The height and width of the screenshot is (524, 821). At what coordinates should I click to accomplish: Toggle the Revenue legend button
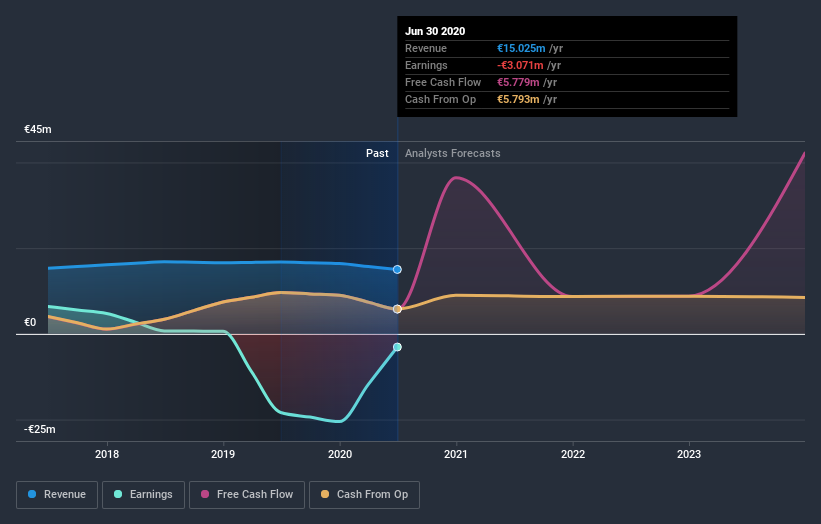[x=57, y=495]
